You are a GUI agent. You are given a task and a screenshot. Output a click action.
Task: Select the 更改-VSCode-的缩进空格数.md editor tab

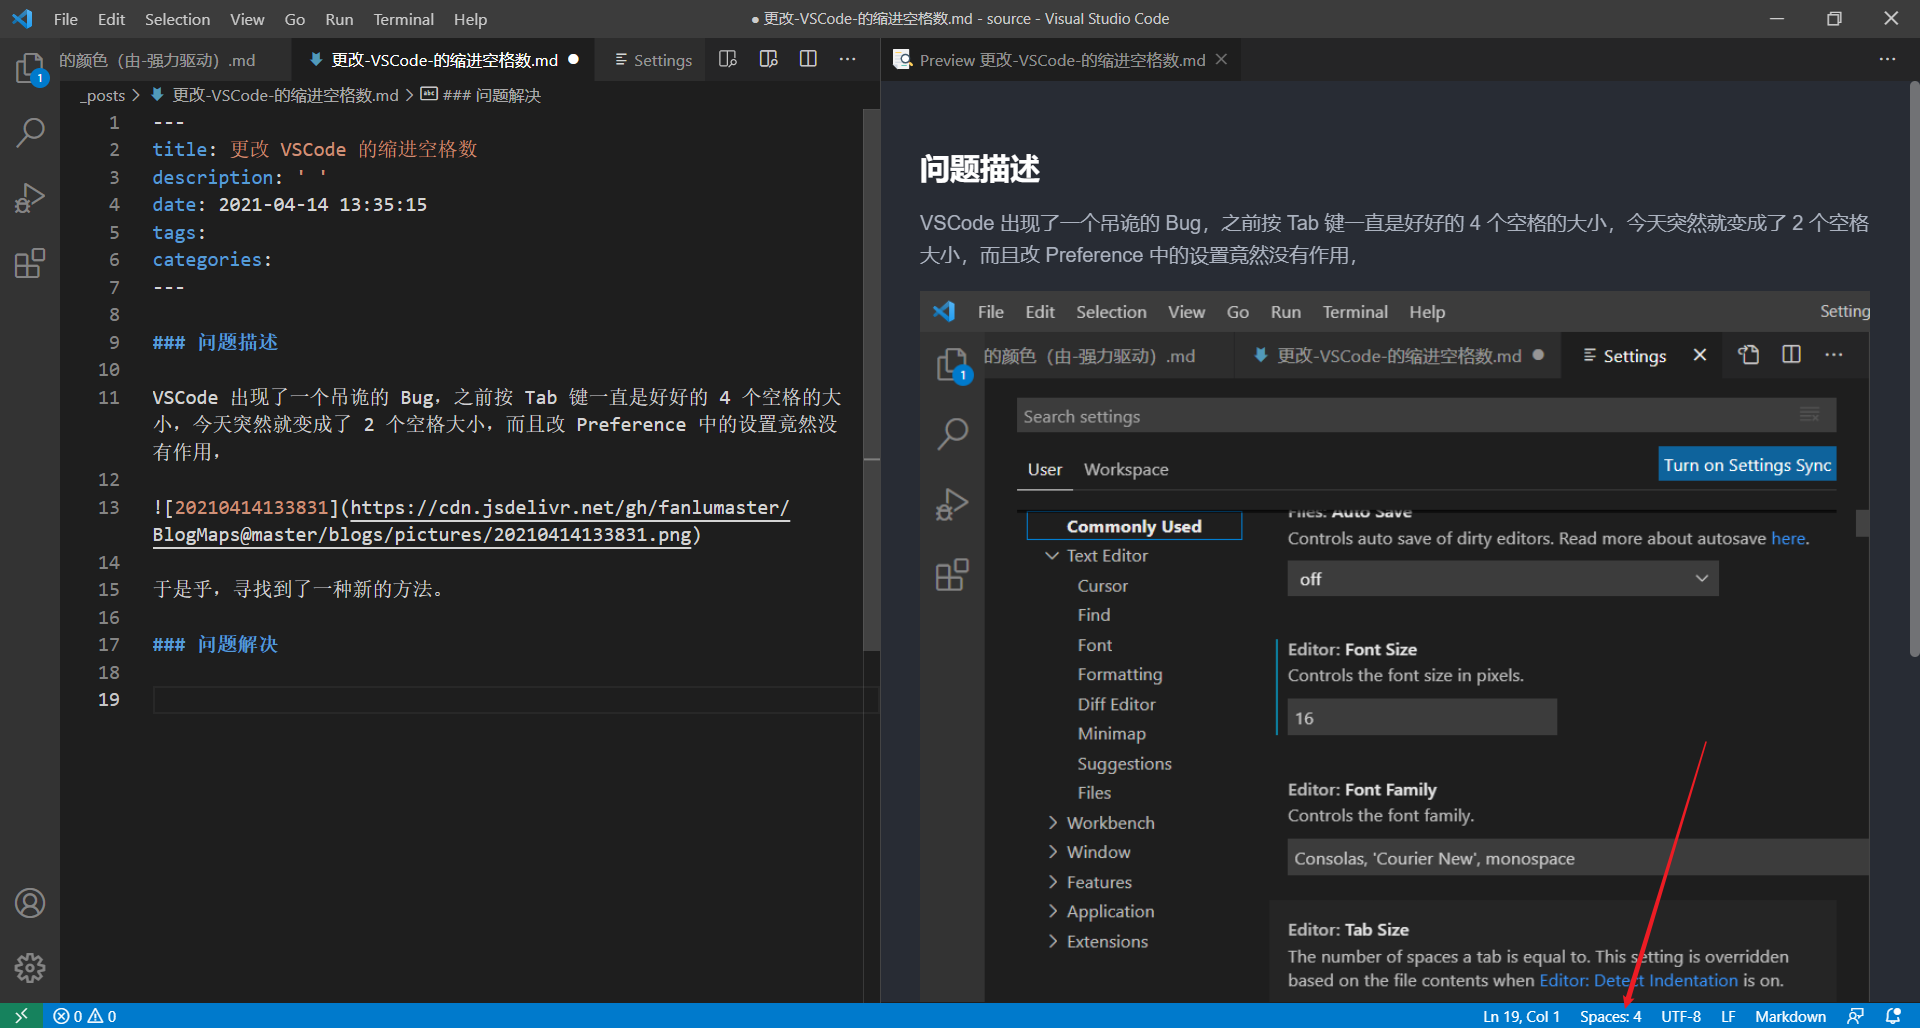(x=443, y=60)
